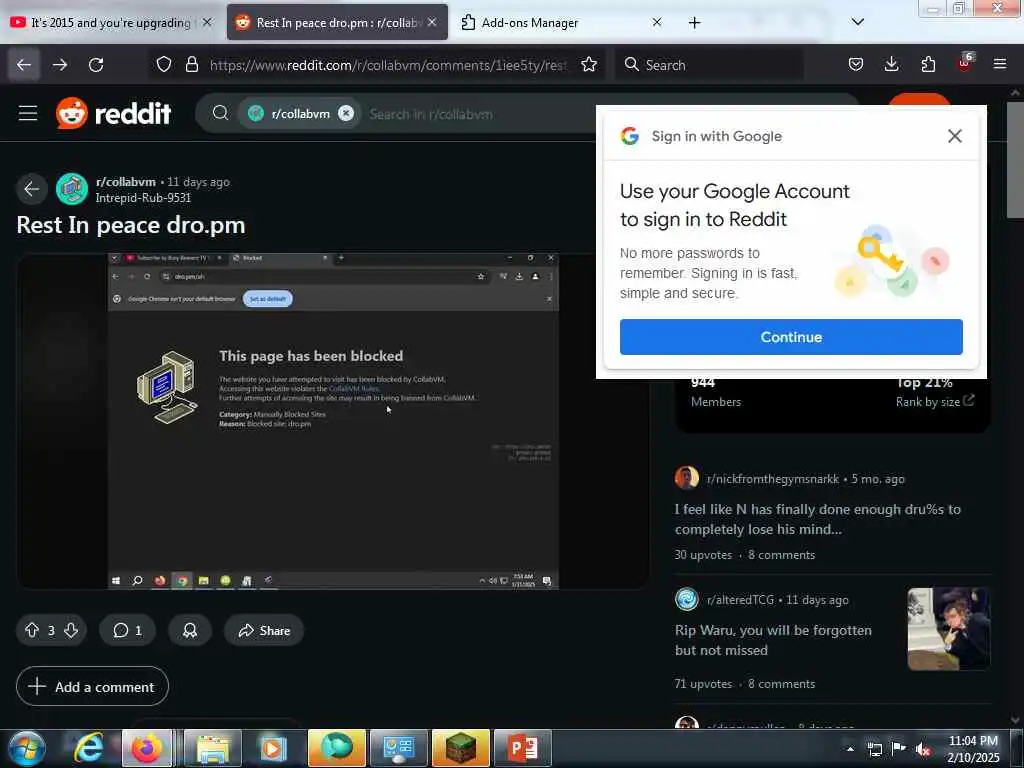Select Firefox in the taskbar
This screenshot has height=768, width=1024.
pos(147,748)
